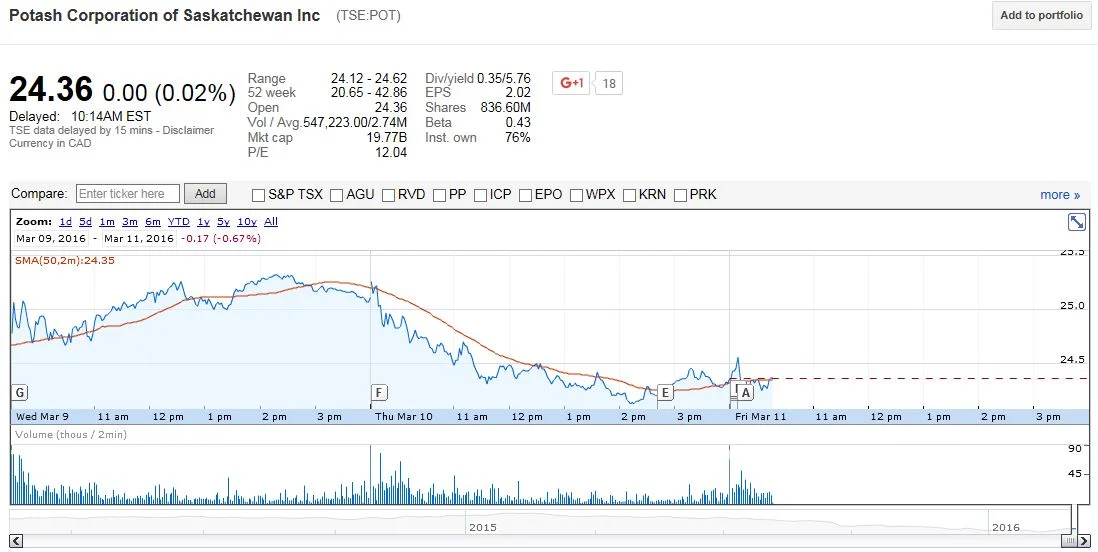The width and height of the screenshot is (1098, 552).
Task: Open news flag F on chart
Action: click(x=379, y=392)
